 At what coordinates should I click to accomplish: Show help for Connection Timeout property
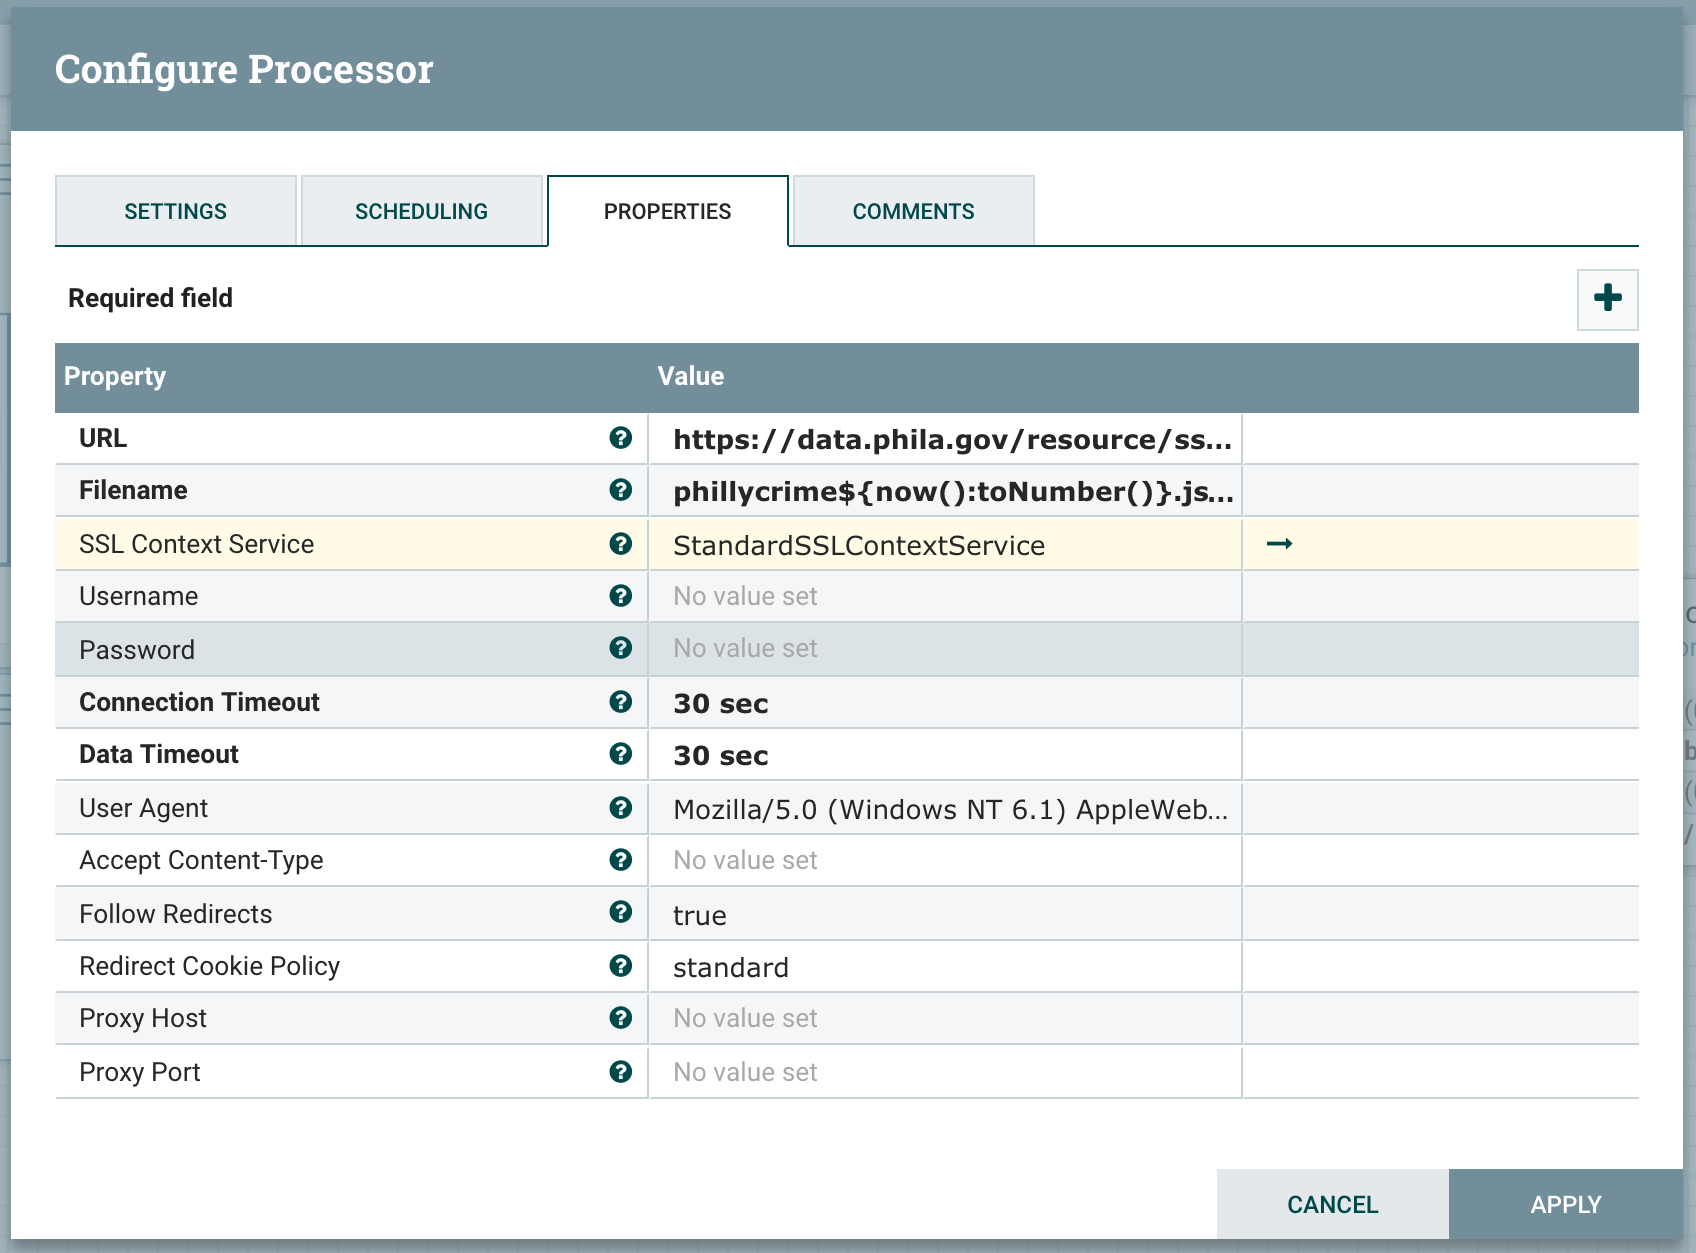620,702
